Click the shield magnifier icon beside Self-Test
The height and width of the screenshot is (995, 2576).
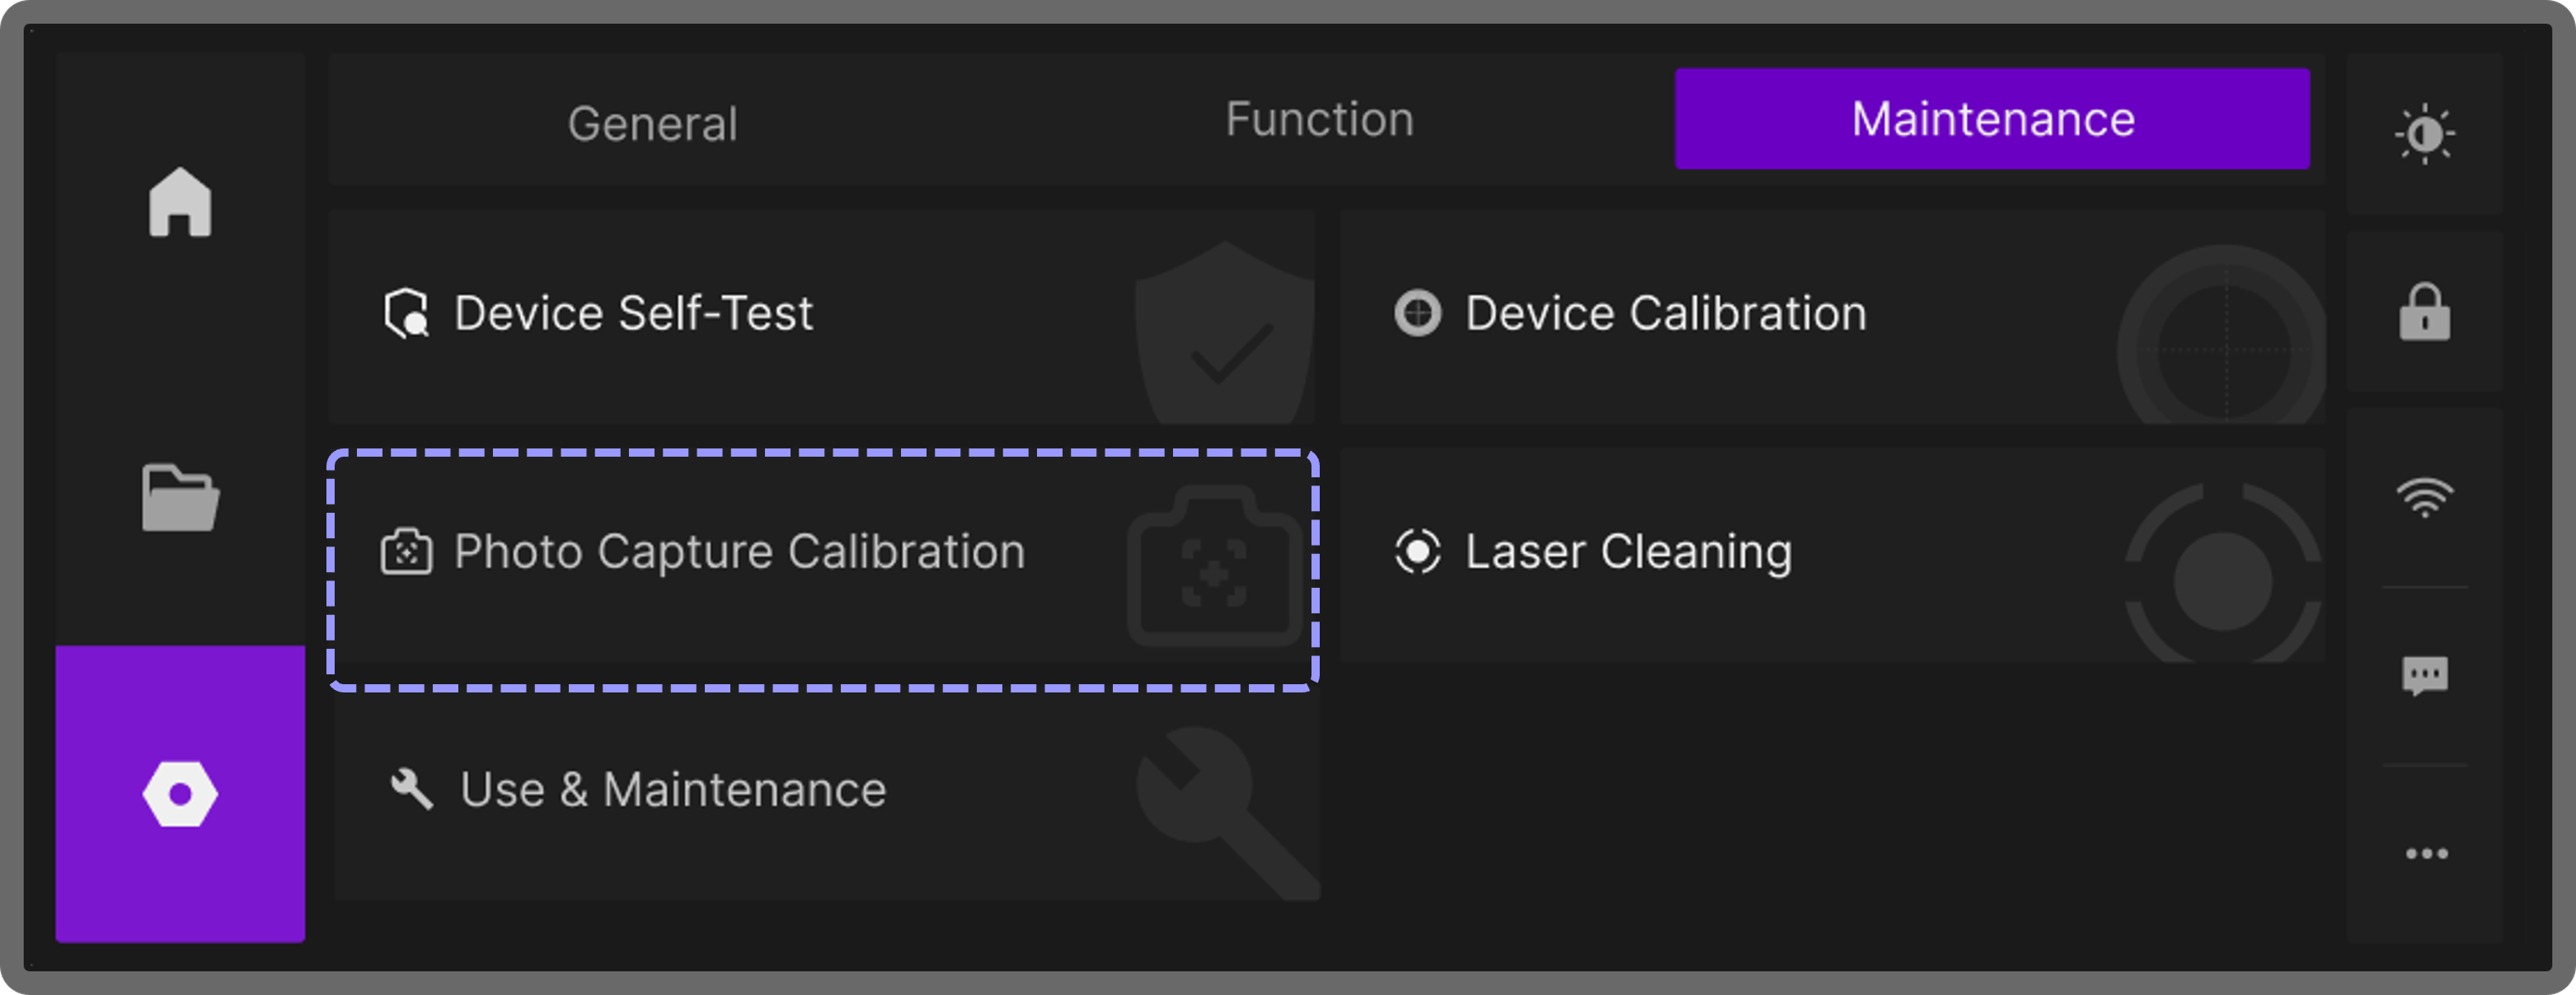[406, 314]
